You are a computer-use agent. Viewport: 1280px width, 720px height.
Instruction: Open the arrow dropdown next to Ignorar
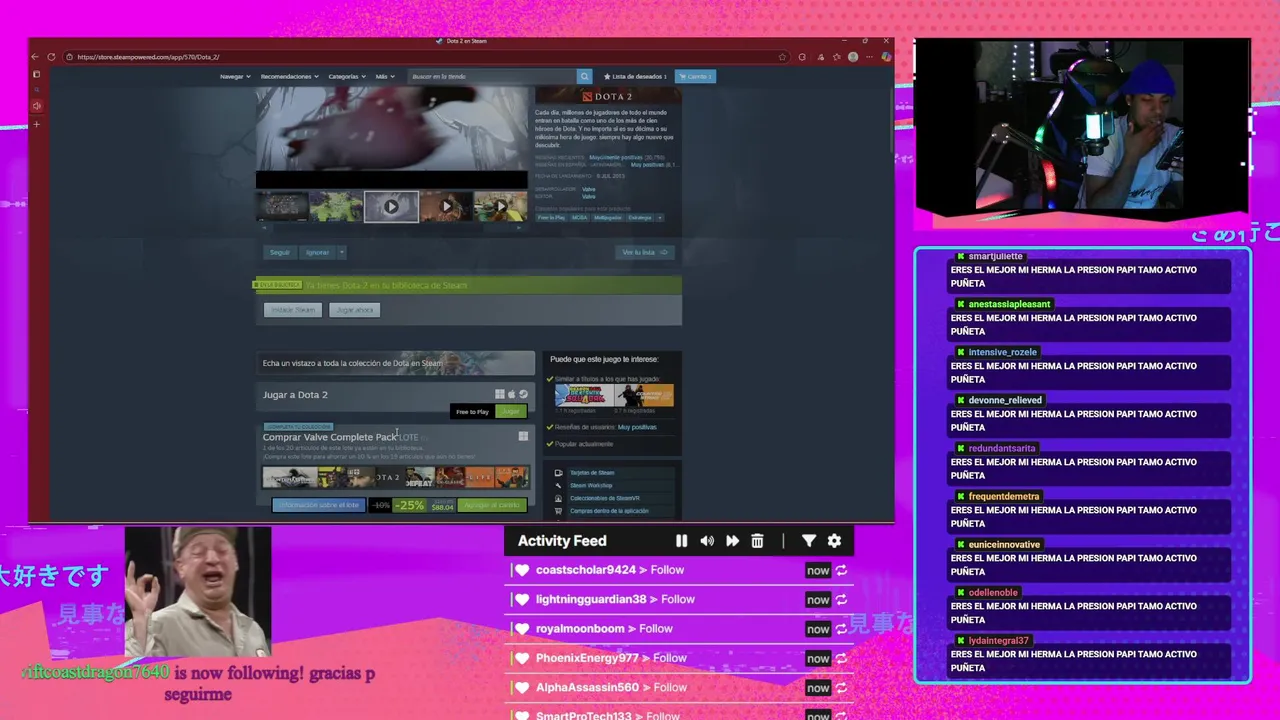(x=341, y=252)
